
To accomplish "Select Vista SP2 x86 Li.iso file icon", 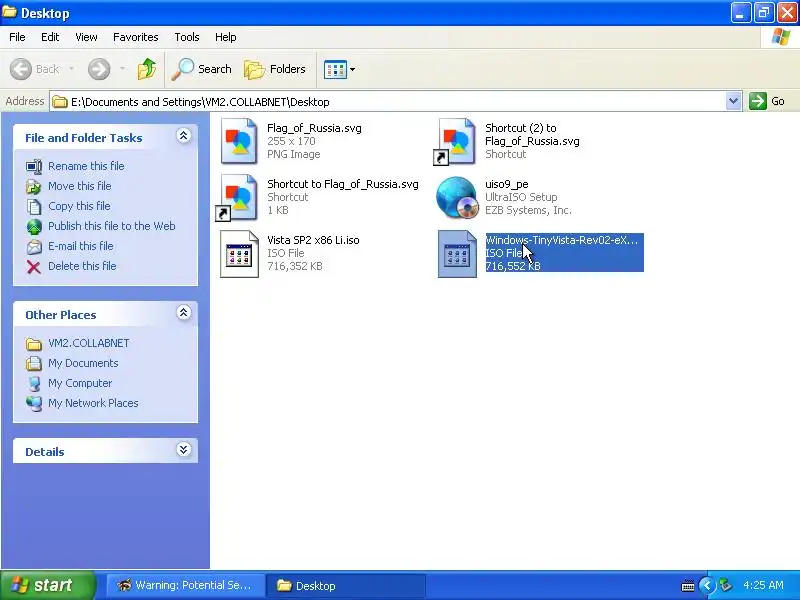I will pyautogui.click(x=239, y=254).
